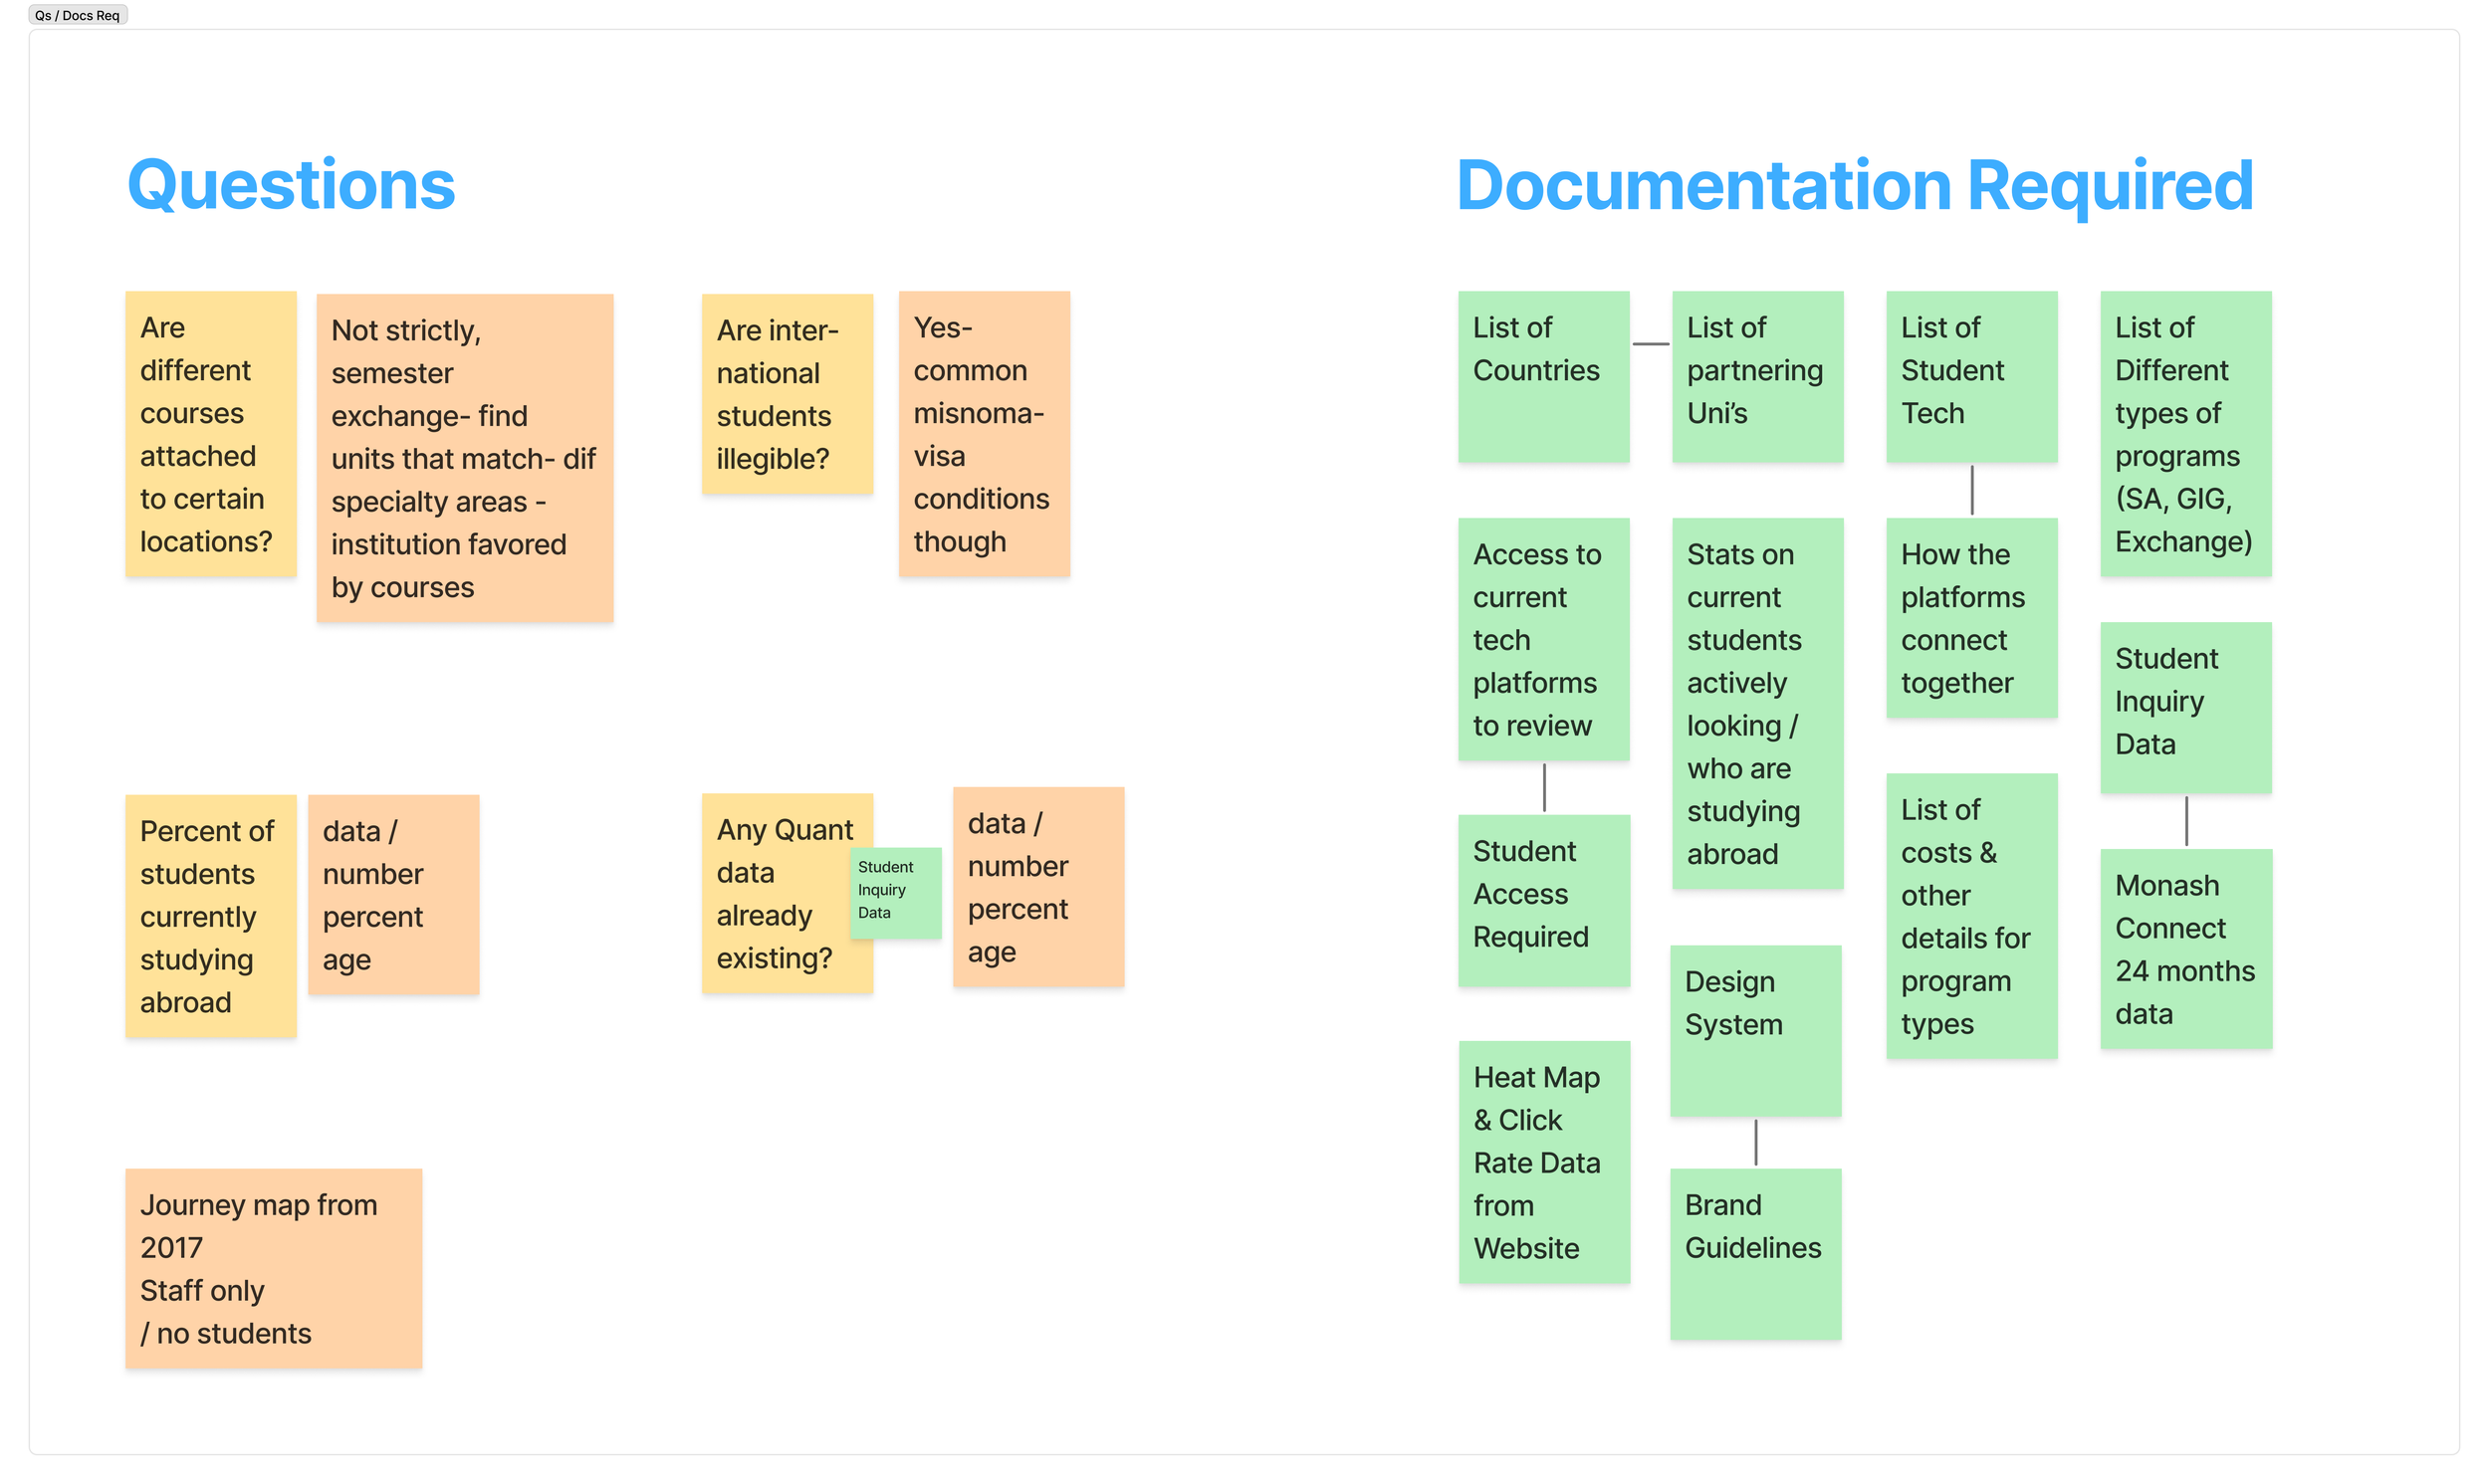Select the 'List of Countries' green note
This screenshot has width=2489, height=1484.
(x=1542, y=377)
